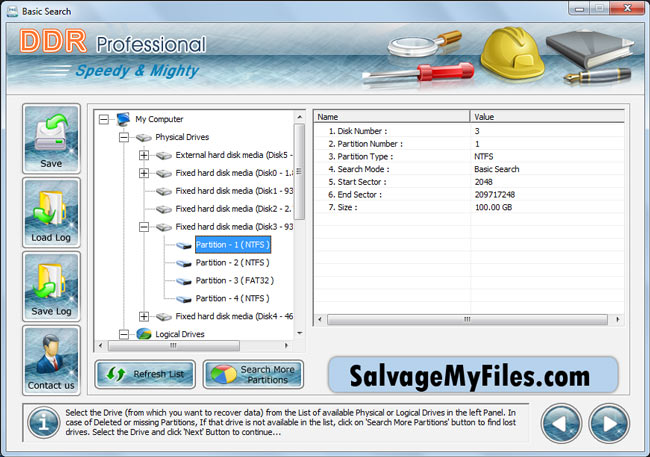Click tree horizontal scroll right arrow

(x=286, y=345)
